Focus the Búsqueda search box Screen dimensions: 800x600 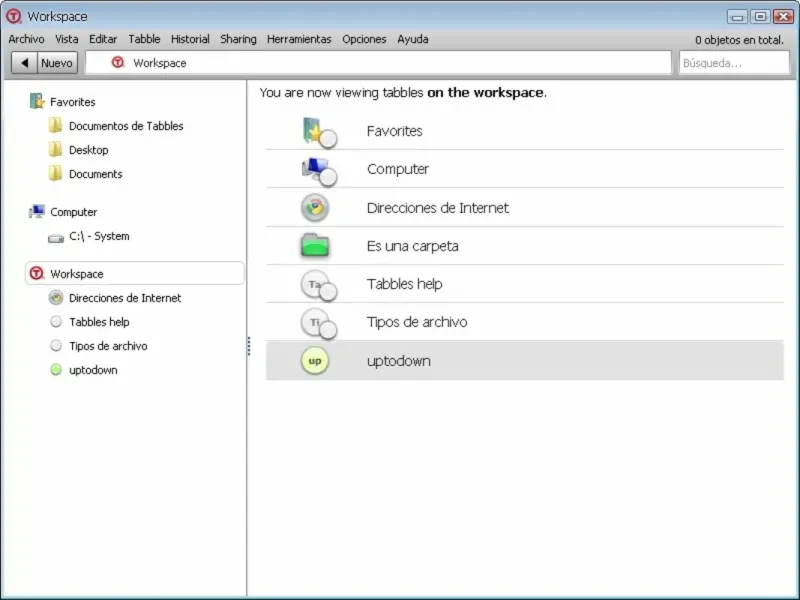click(734, 63)
